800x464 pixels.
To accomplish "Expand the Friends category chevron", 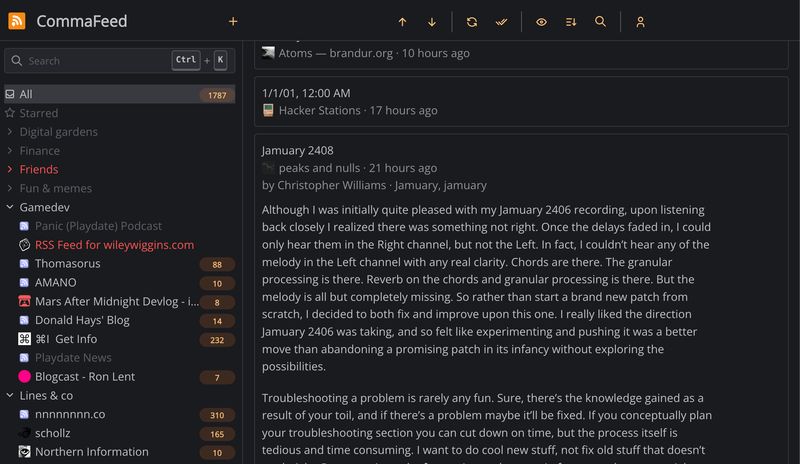I will (x=10, y=169).
